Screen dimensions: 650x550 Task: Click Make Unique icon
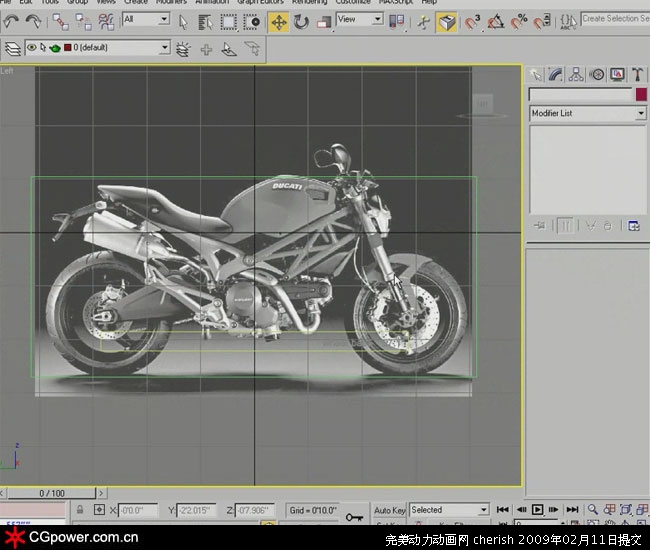tap(591, 226)
